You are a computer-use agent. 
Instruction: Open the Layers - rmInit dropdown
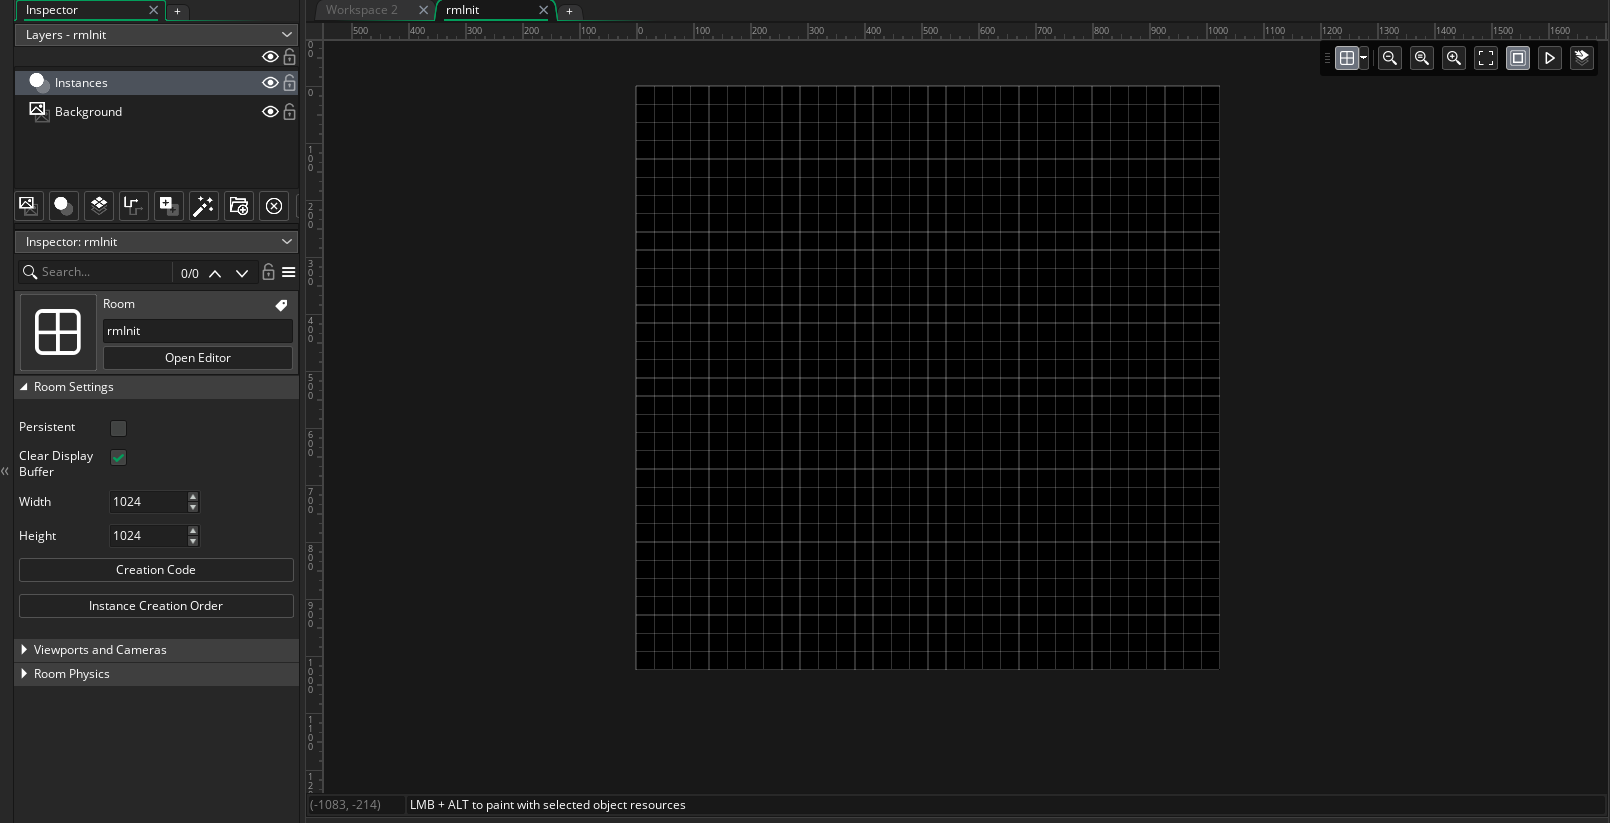(157, 35)
